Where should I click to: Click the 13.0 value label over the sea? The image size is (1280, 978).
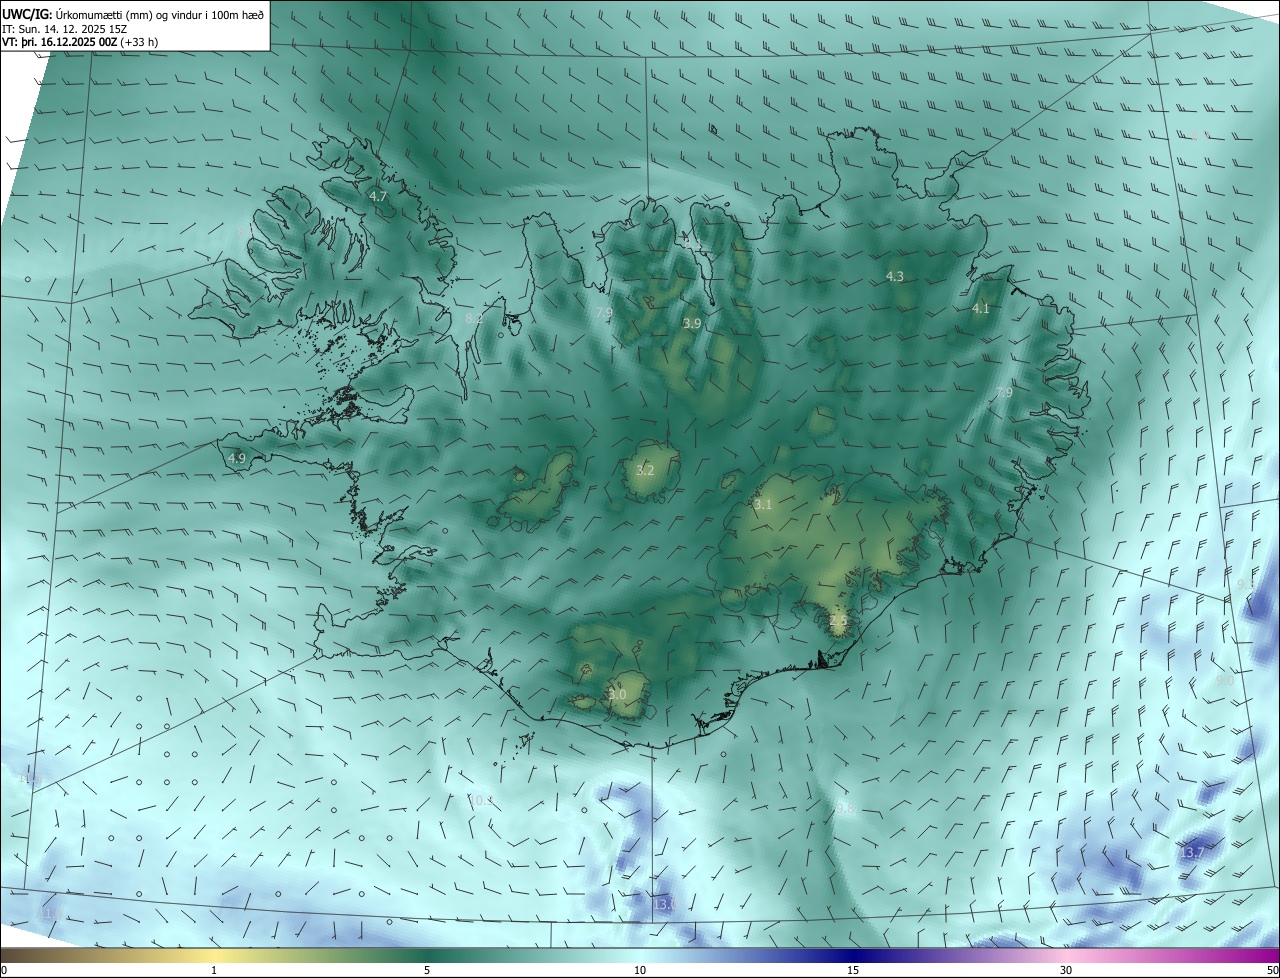665,905
